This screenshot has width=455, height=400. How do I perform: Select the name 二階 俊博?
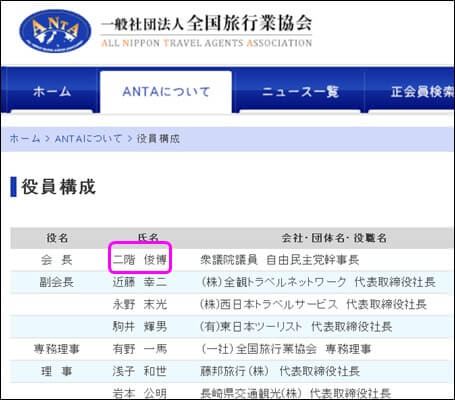[140, 260]
